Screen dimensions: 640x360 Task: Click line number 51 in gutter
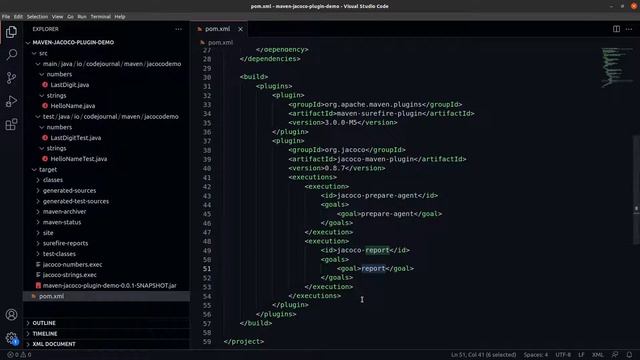[x=207, y=269]
